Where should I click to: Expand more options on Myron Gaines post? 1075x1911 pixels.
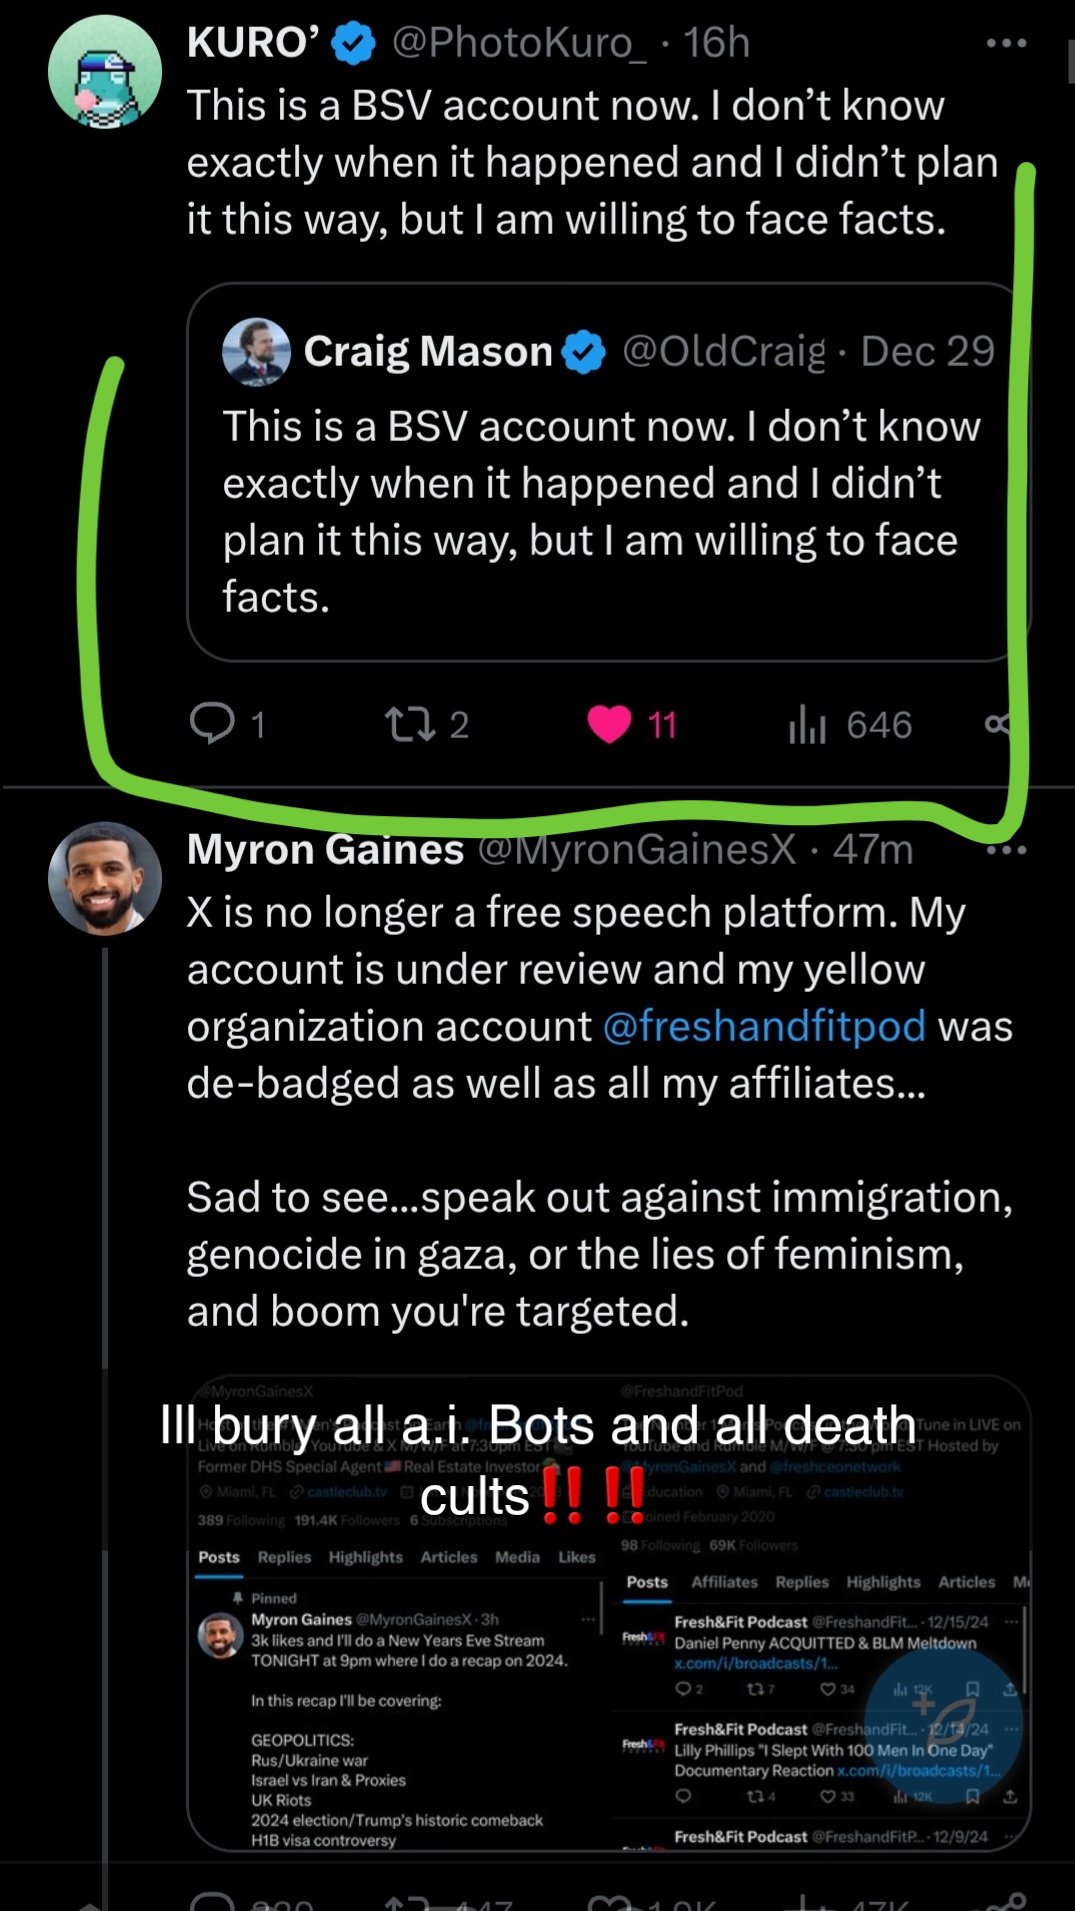coord(1006,850)
